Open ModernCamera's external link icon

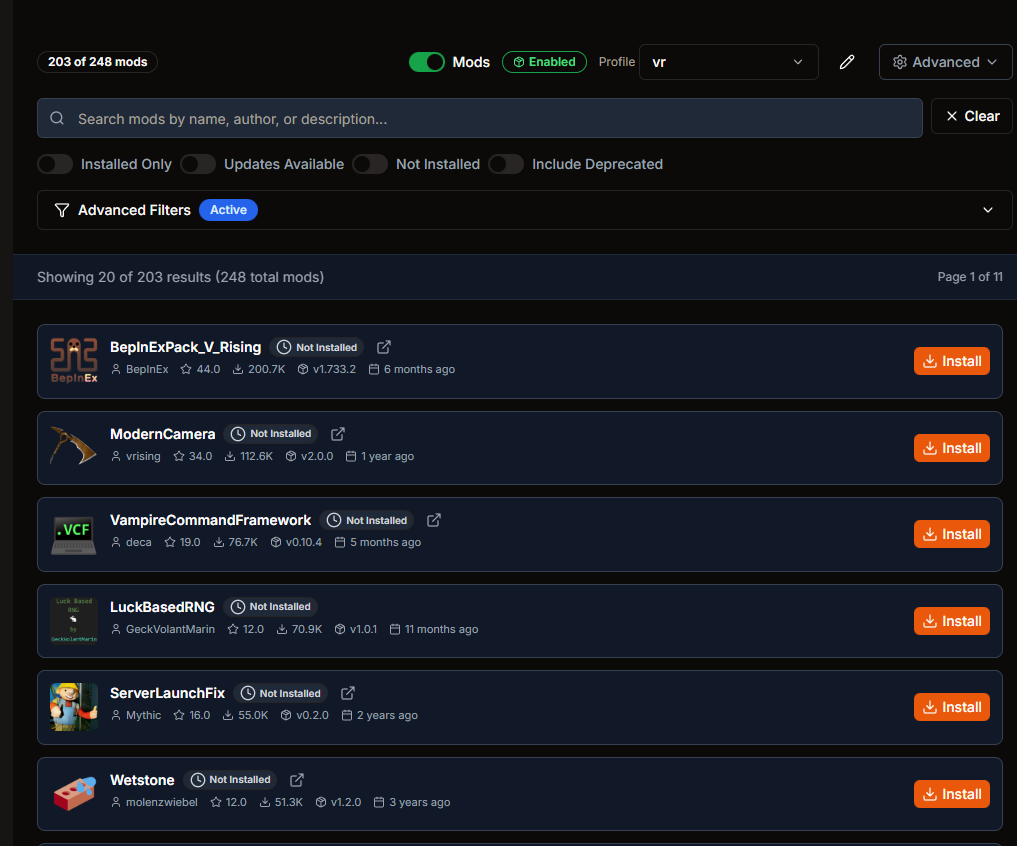tap(337, 433)
